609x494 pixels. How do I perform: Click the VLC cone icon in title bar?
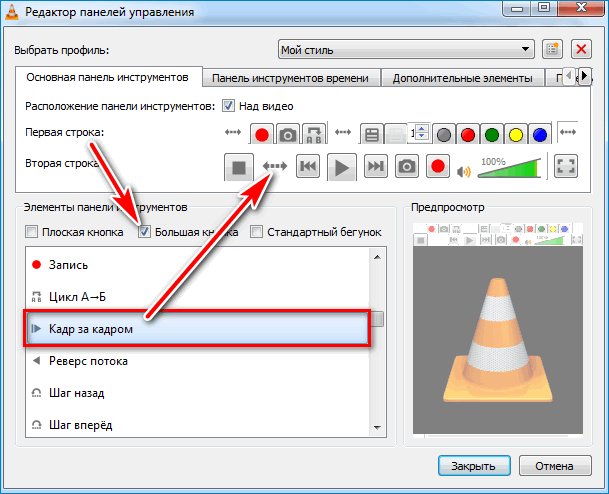tap(12, 11)
